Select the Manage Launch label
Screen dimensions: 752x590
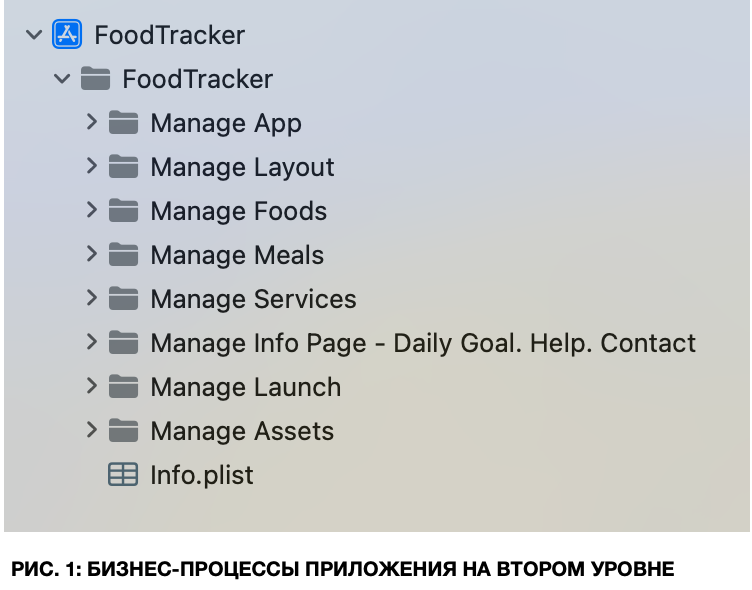point(245,387)
